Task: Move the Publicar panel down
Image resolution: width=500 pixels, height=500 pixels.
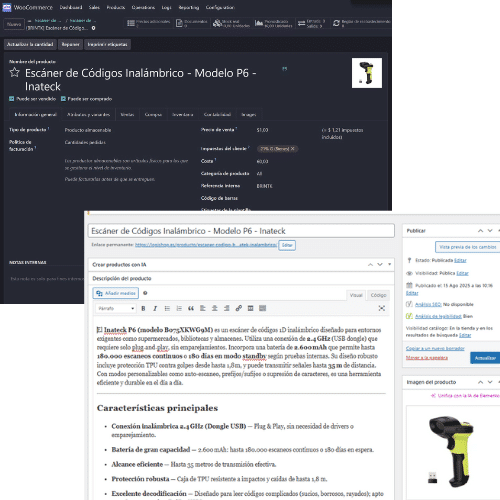Action: pos(490,231)
